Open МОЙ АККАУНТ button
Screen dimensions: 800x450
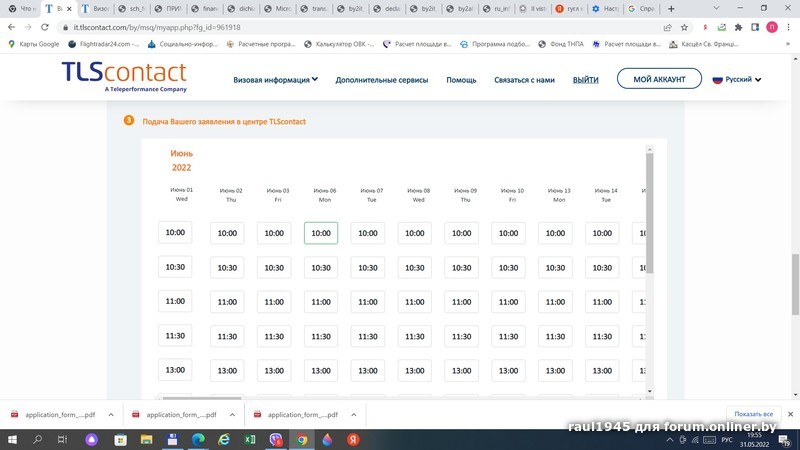pyautogui.click(x=659, y=79)
